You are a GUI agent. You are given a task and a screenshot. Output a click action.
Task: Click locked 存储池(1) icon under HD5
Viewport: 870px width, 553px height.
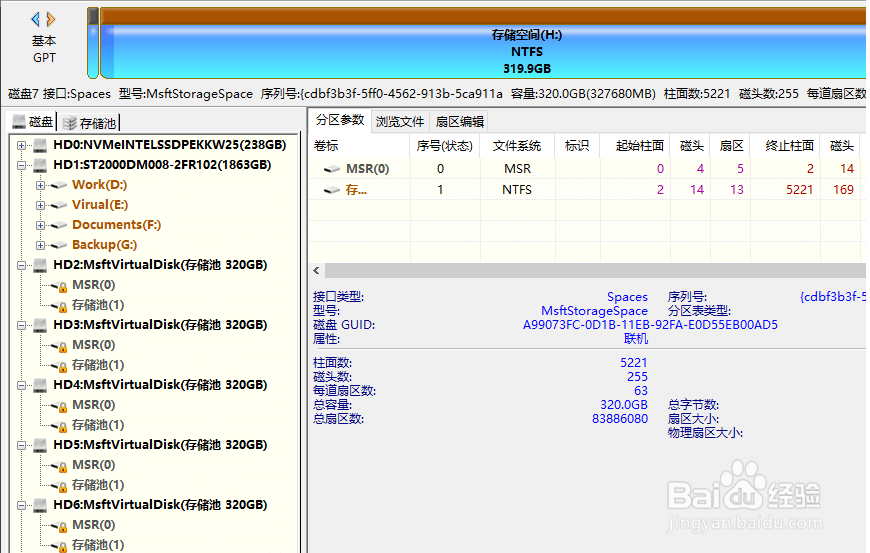(59, 485)
